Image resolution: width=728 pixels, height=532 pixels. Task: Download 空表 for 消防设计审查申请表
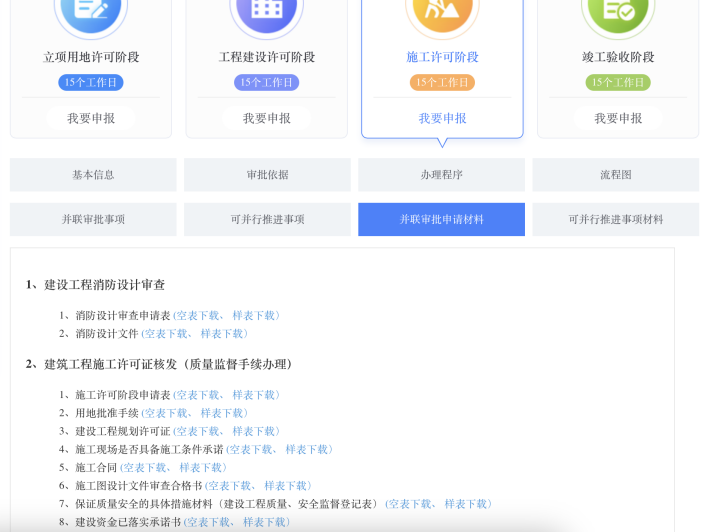point(198,315)
